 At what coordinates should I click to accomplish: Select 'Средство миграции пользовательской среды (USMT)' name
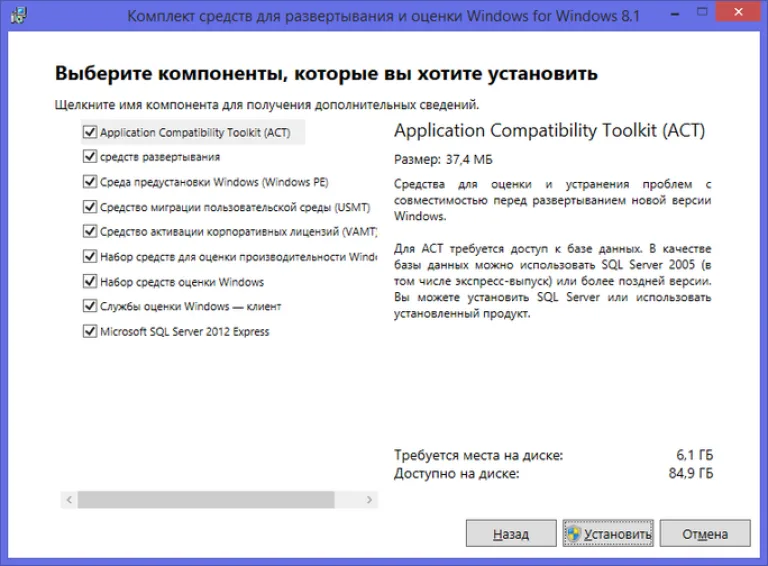pos(235,207)
